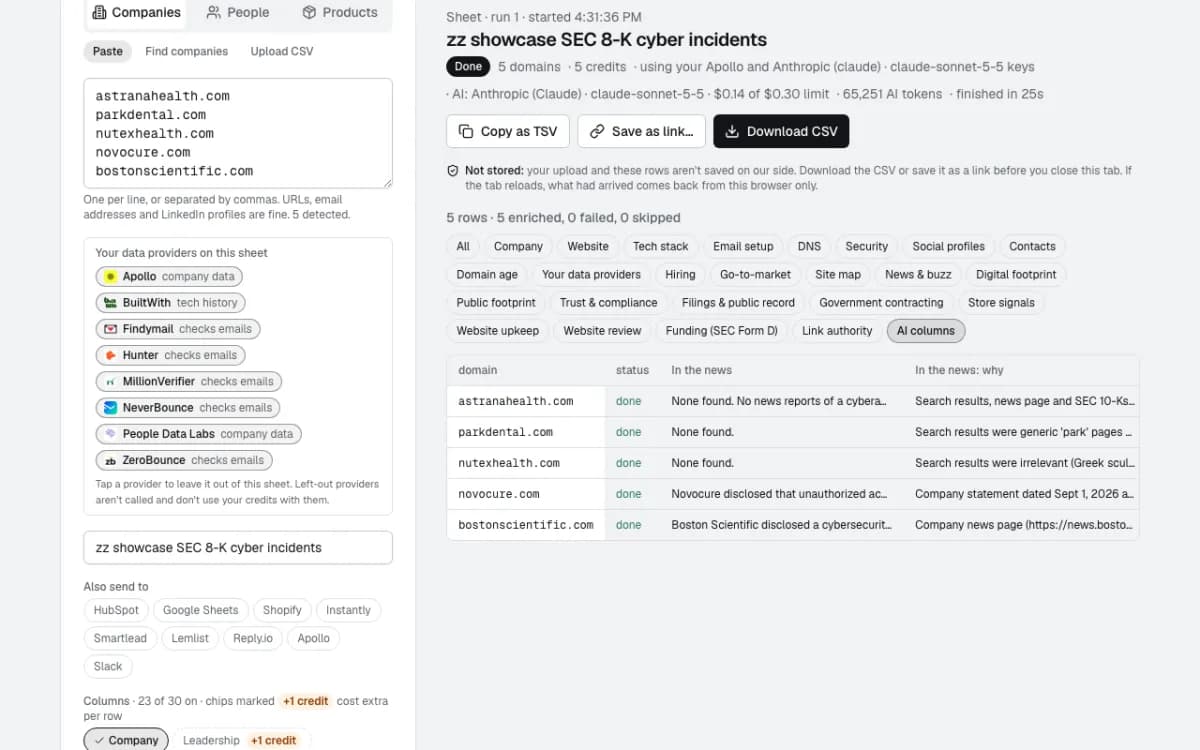The image size is (1200, 750).
Task: Click Reply.io under Also send to
Action: [x=252, y=638]
